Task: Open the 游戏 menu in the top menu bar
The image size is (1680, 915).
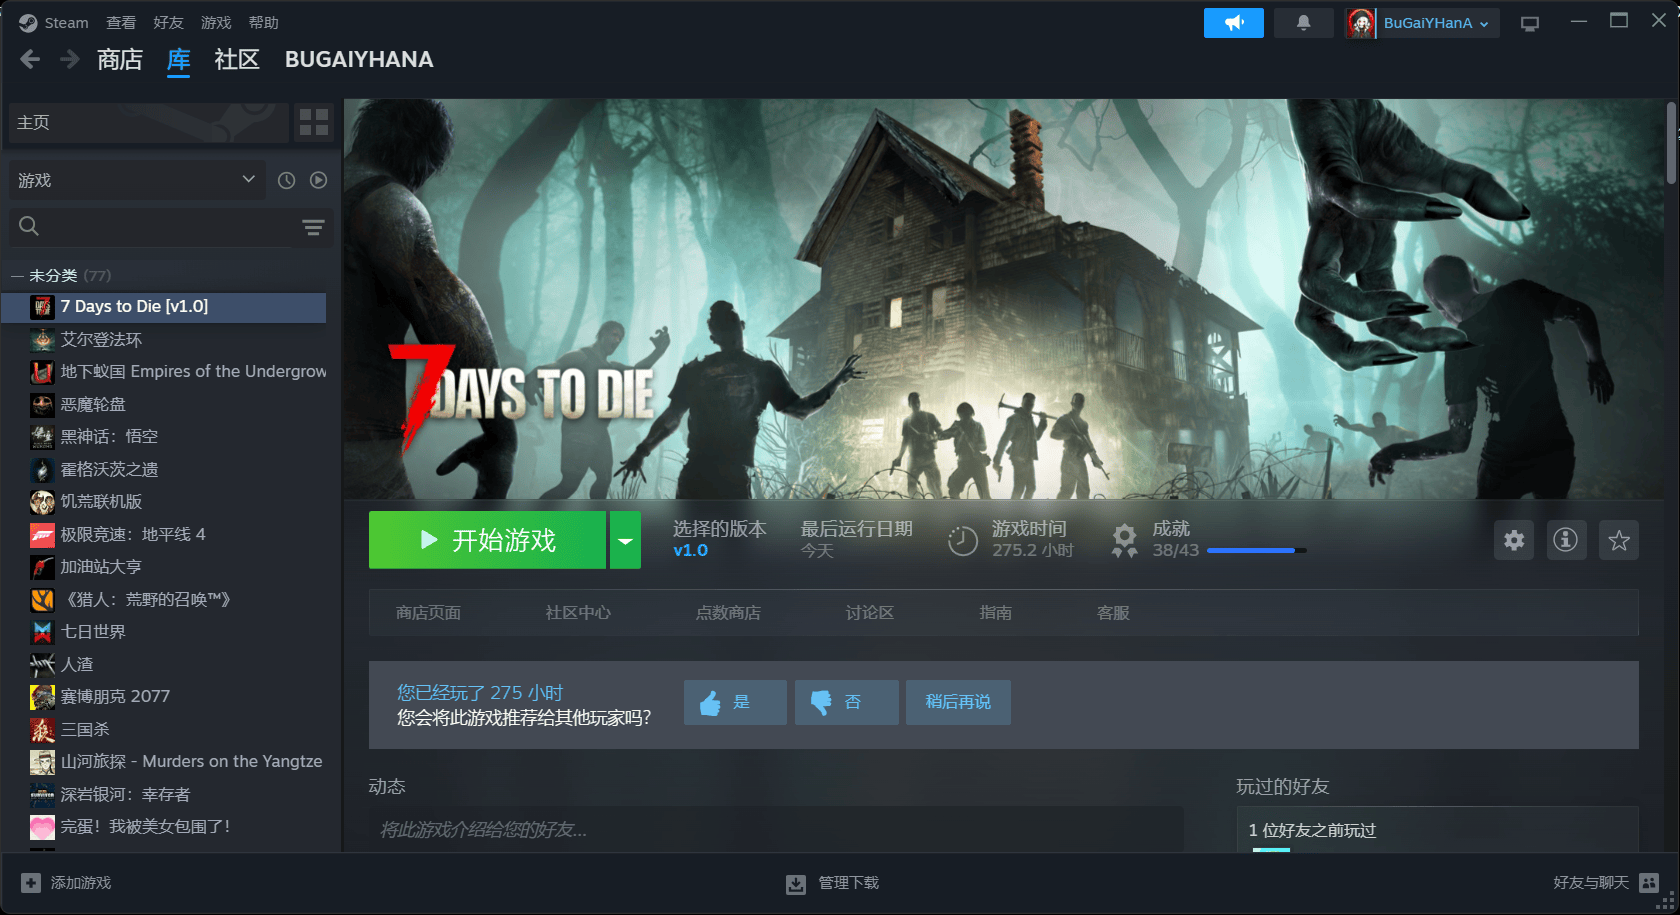Action: (x=216, y=23)
